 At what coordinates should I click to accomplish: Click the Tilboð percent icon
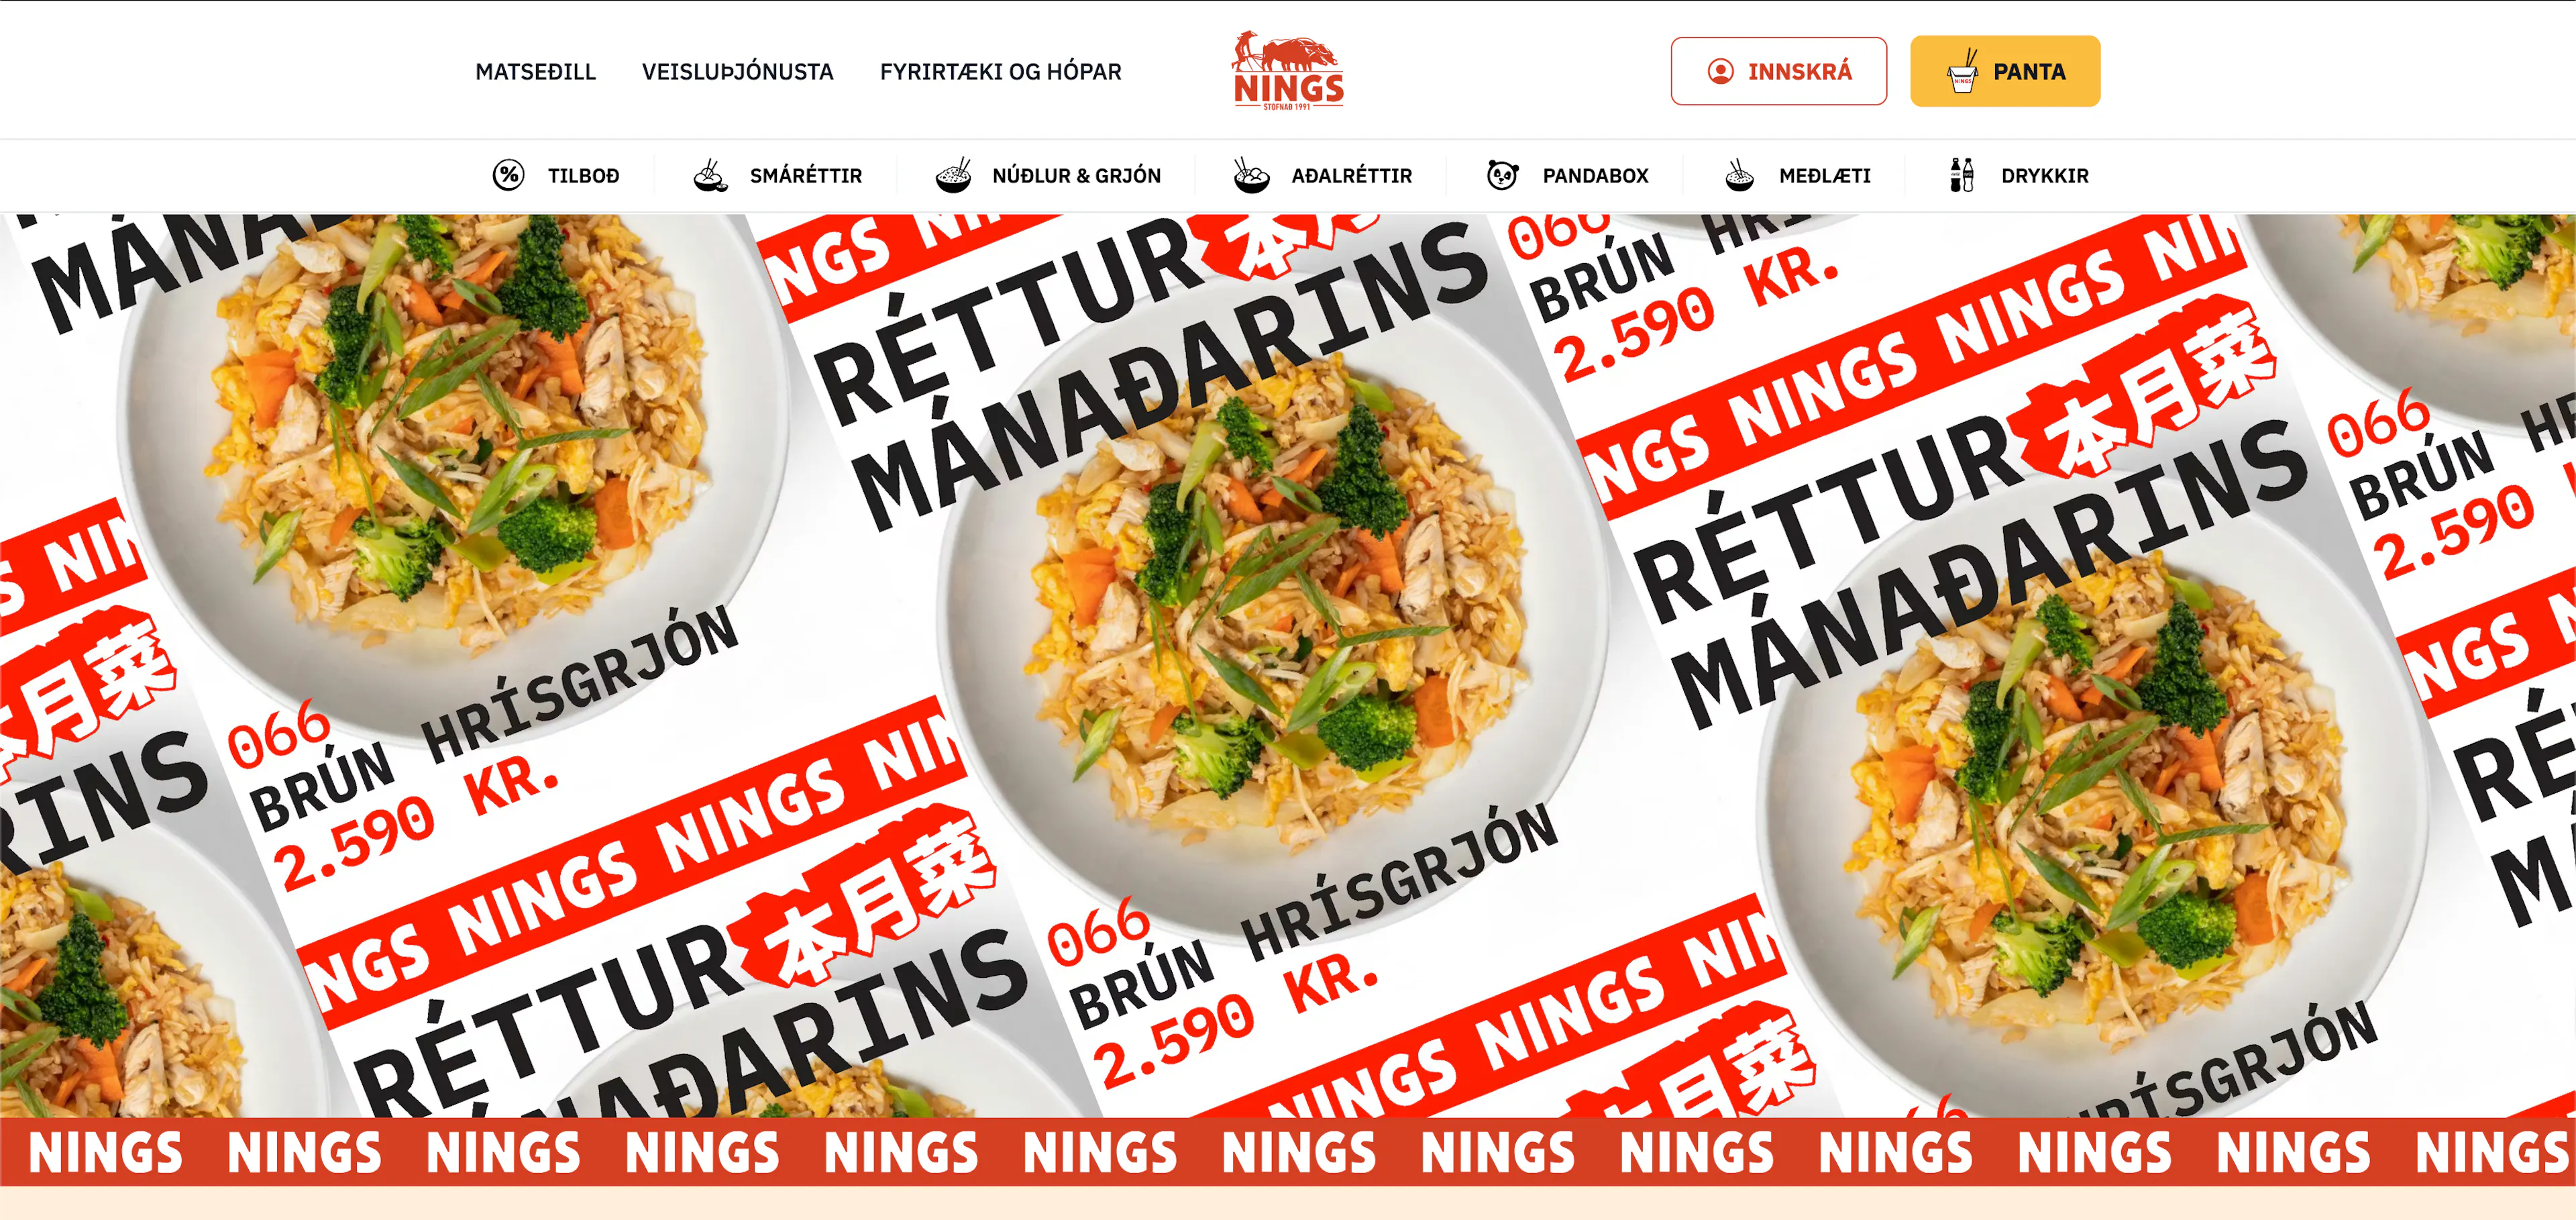[508, 175]
